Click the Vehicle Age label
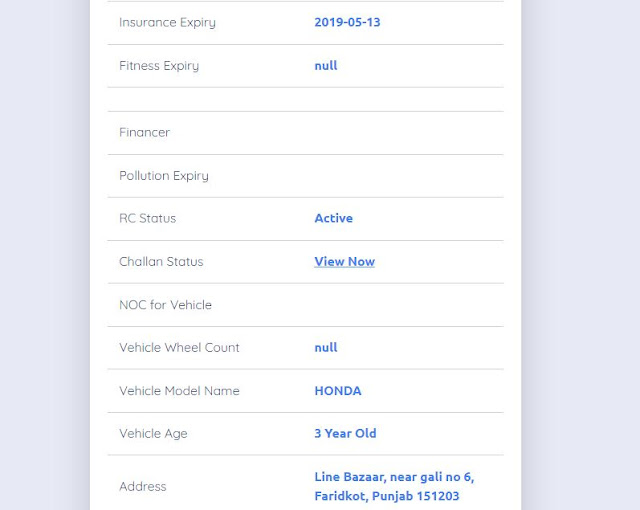 (153, 434)
